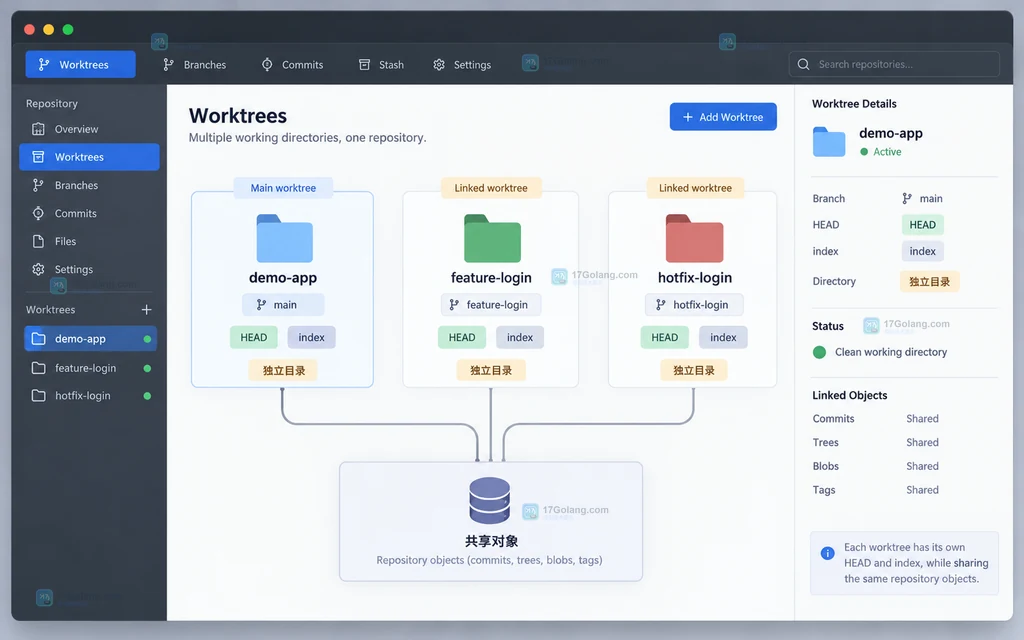The width and height of the screenshot is (1024, 640).
Task: Click the main branch value in details panel
Action: (922, 199)
